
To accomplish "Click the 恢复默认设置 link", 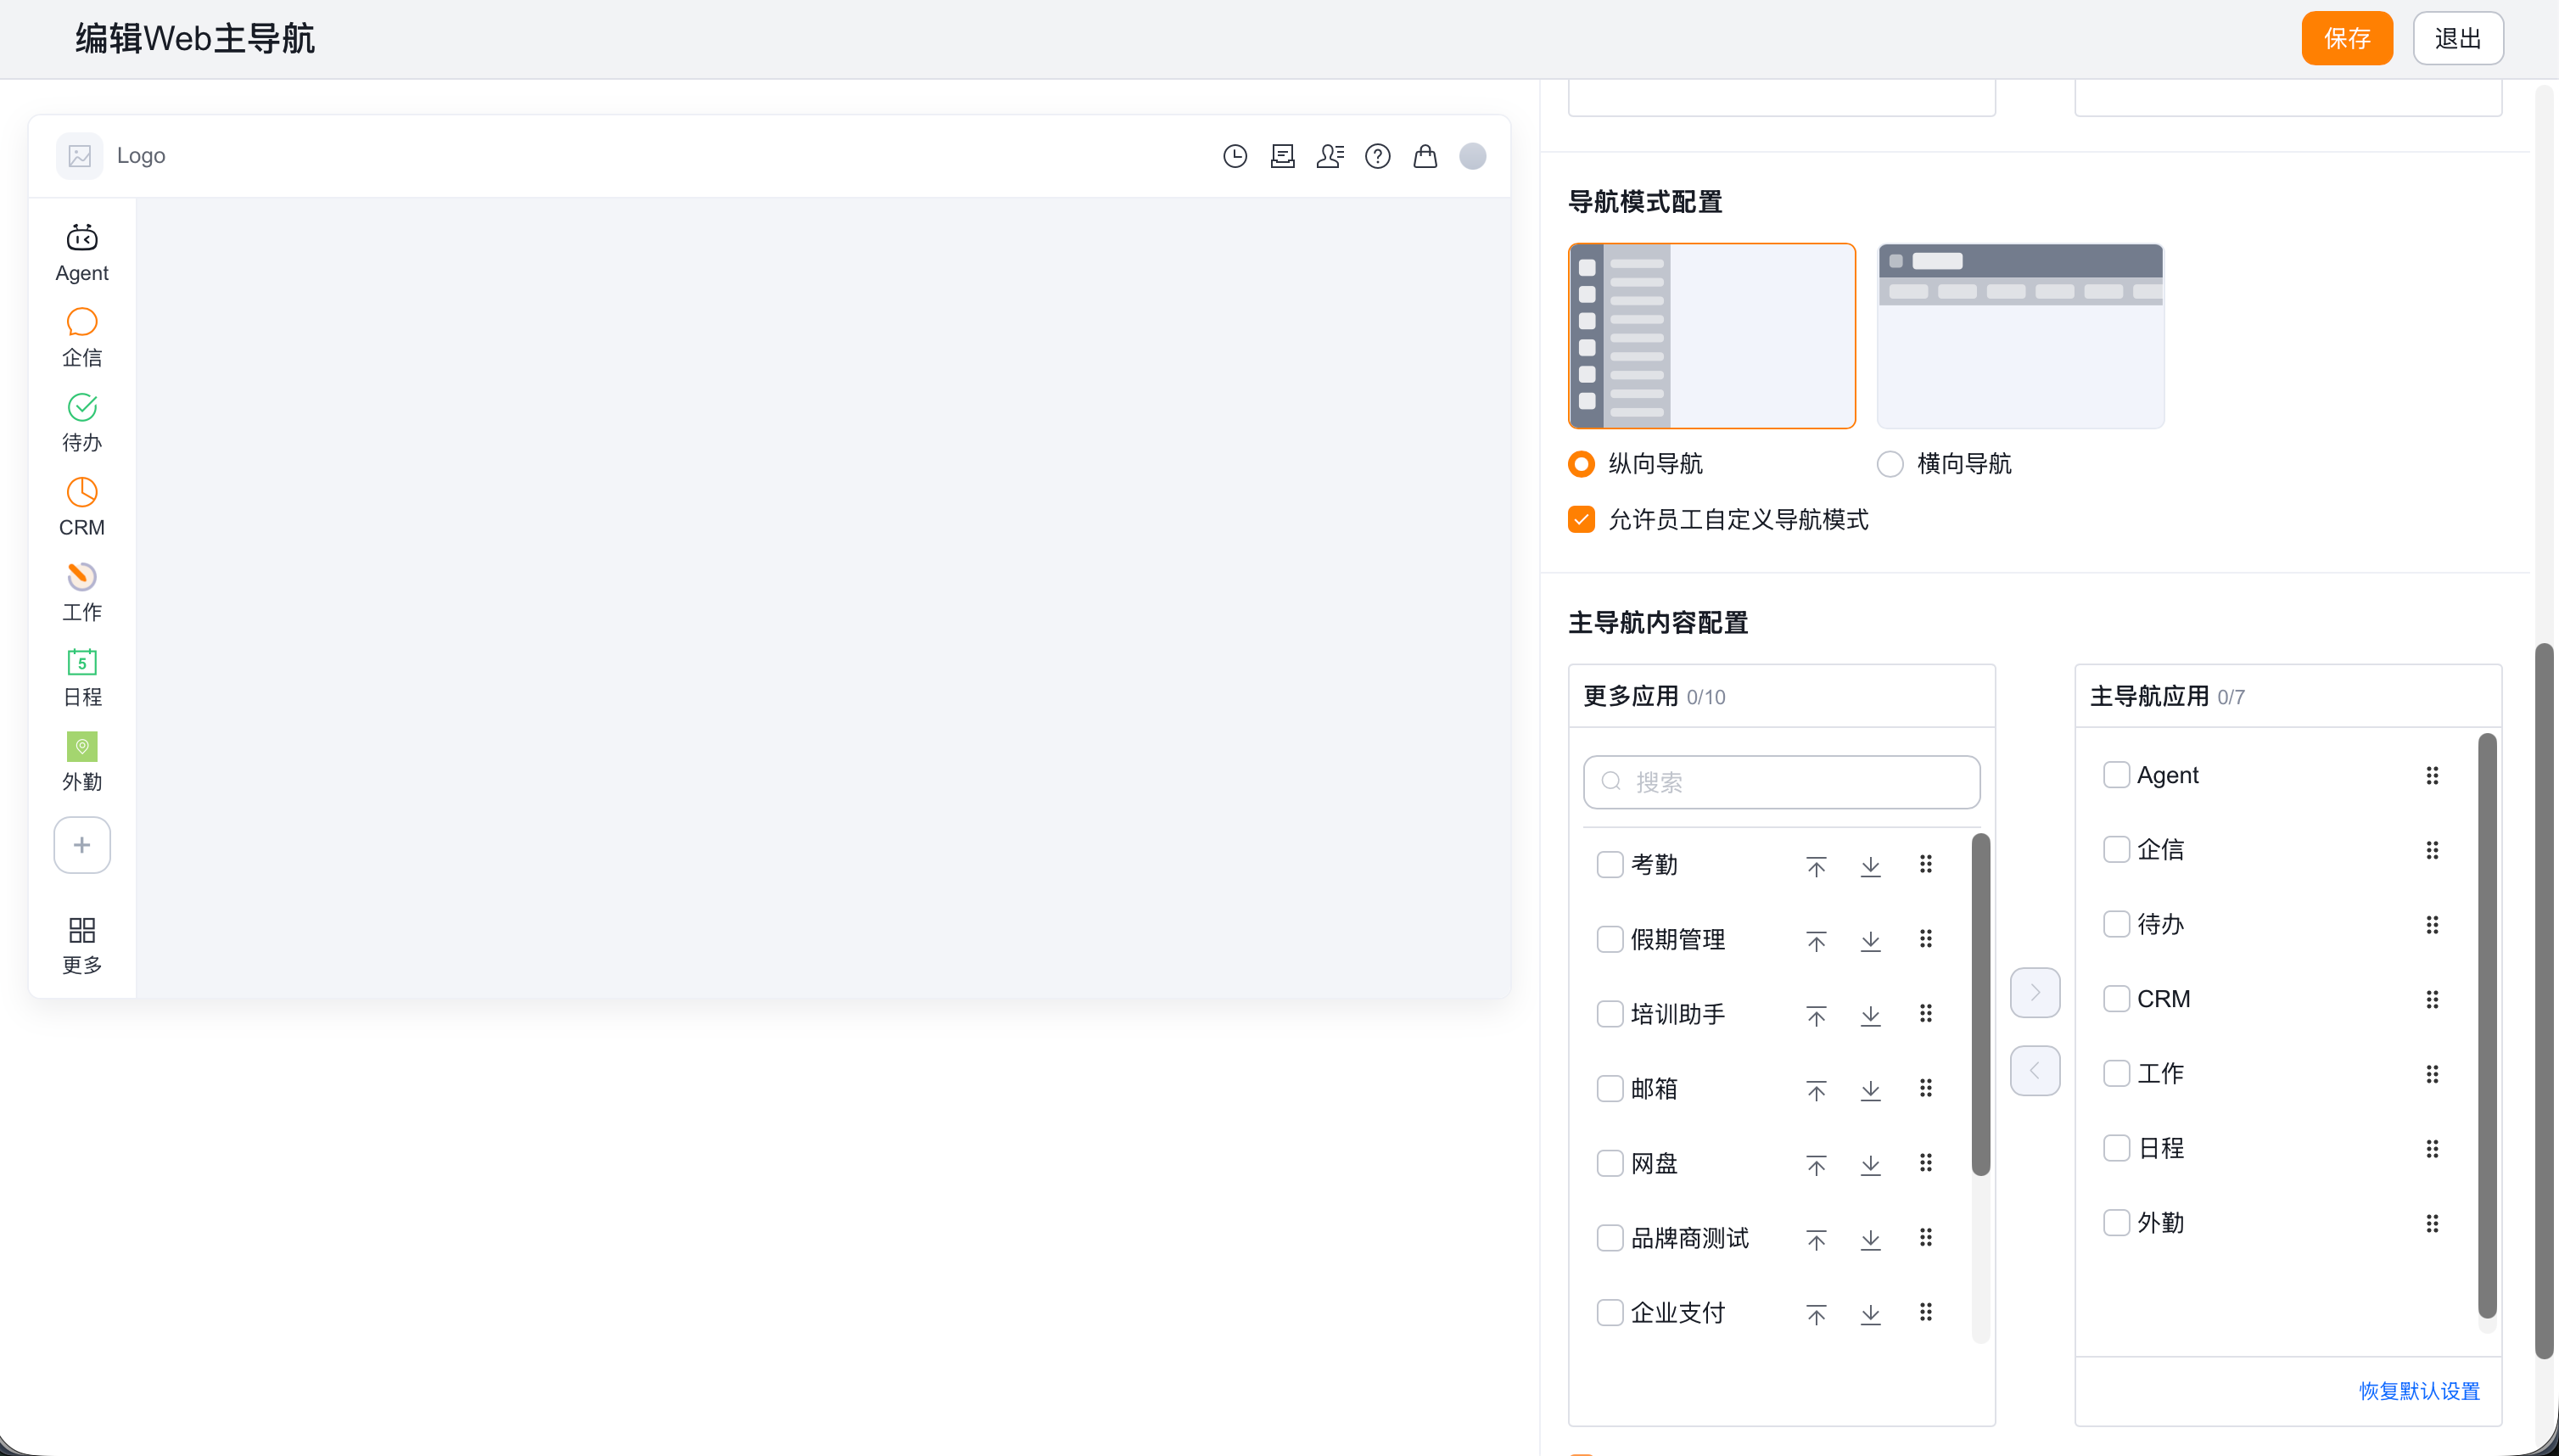I will (x=2419, y=1391).
